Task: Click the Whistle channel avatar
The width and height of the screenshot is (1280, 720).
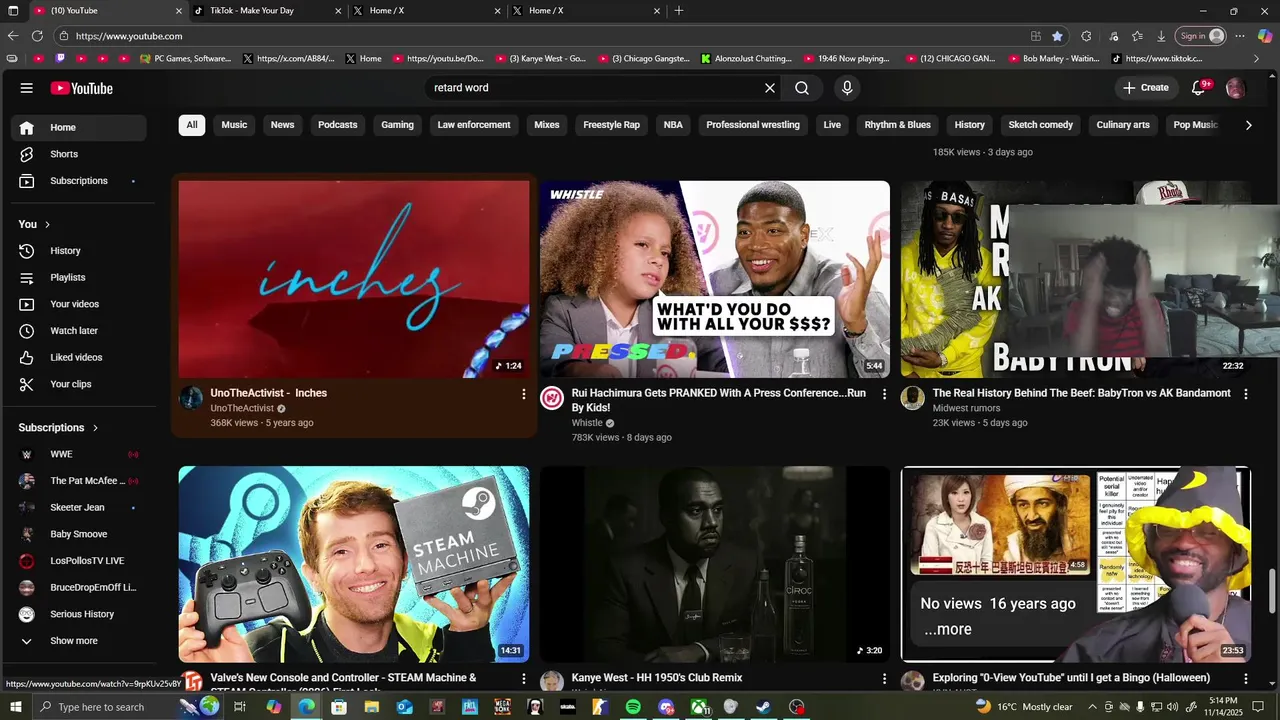Action: (552, 398)
